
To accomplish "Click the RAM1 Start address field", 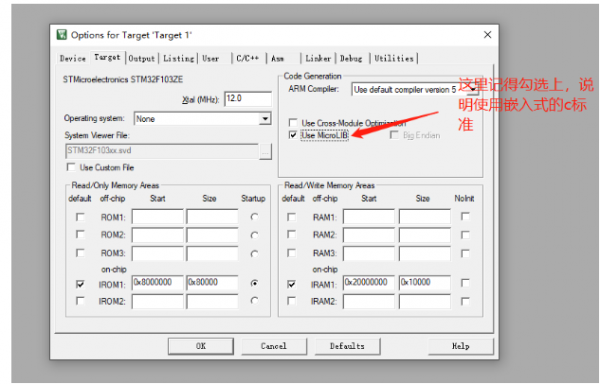I will [369, 216].
